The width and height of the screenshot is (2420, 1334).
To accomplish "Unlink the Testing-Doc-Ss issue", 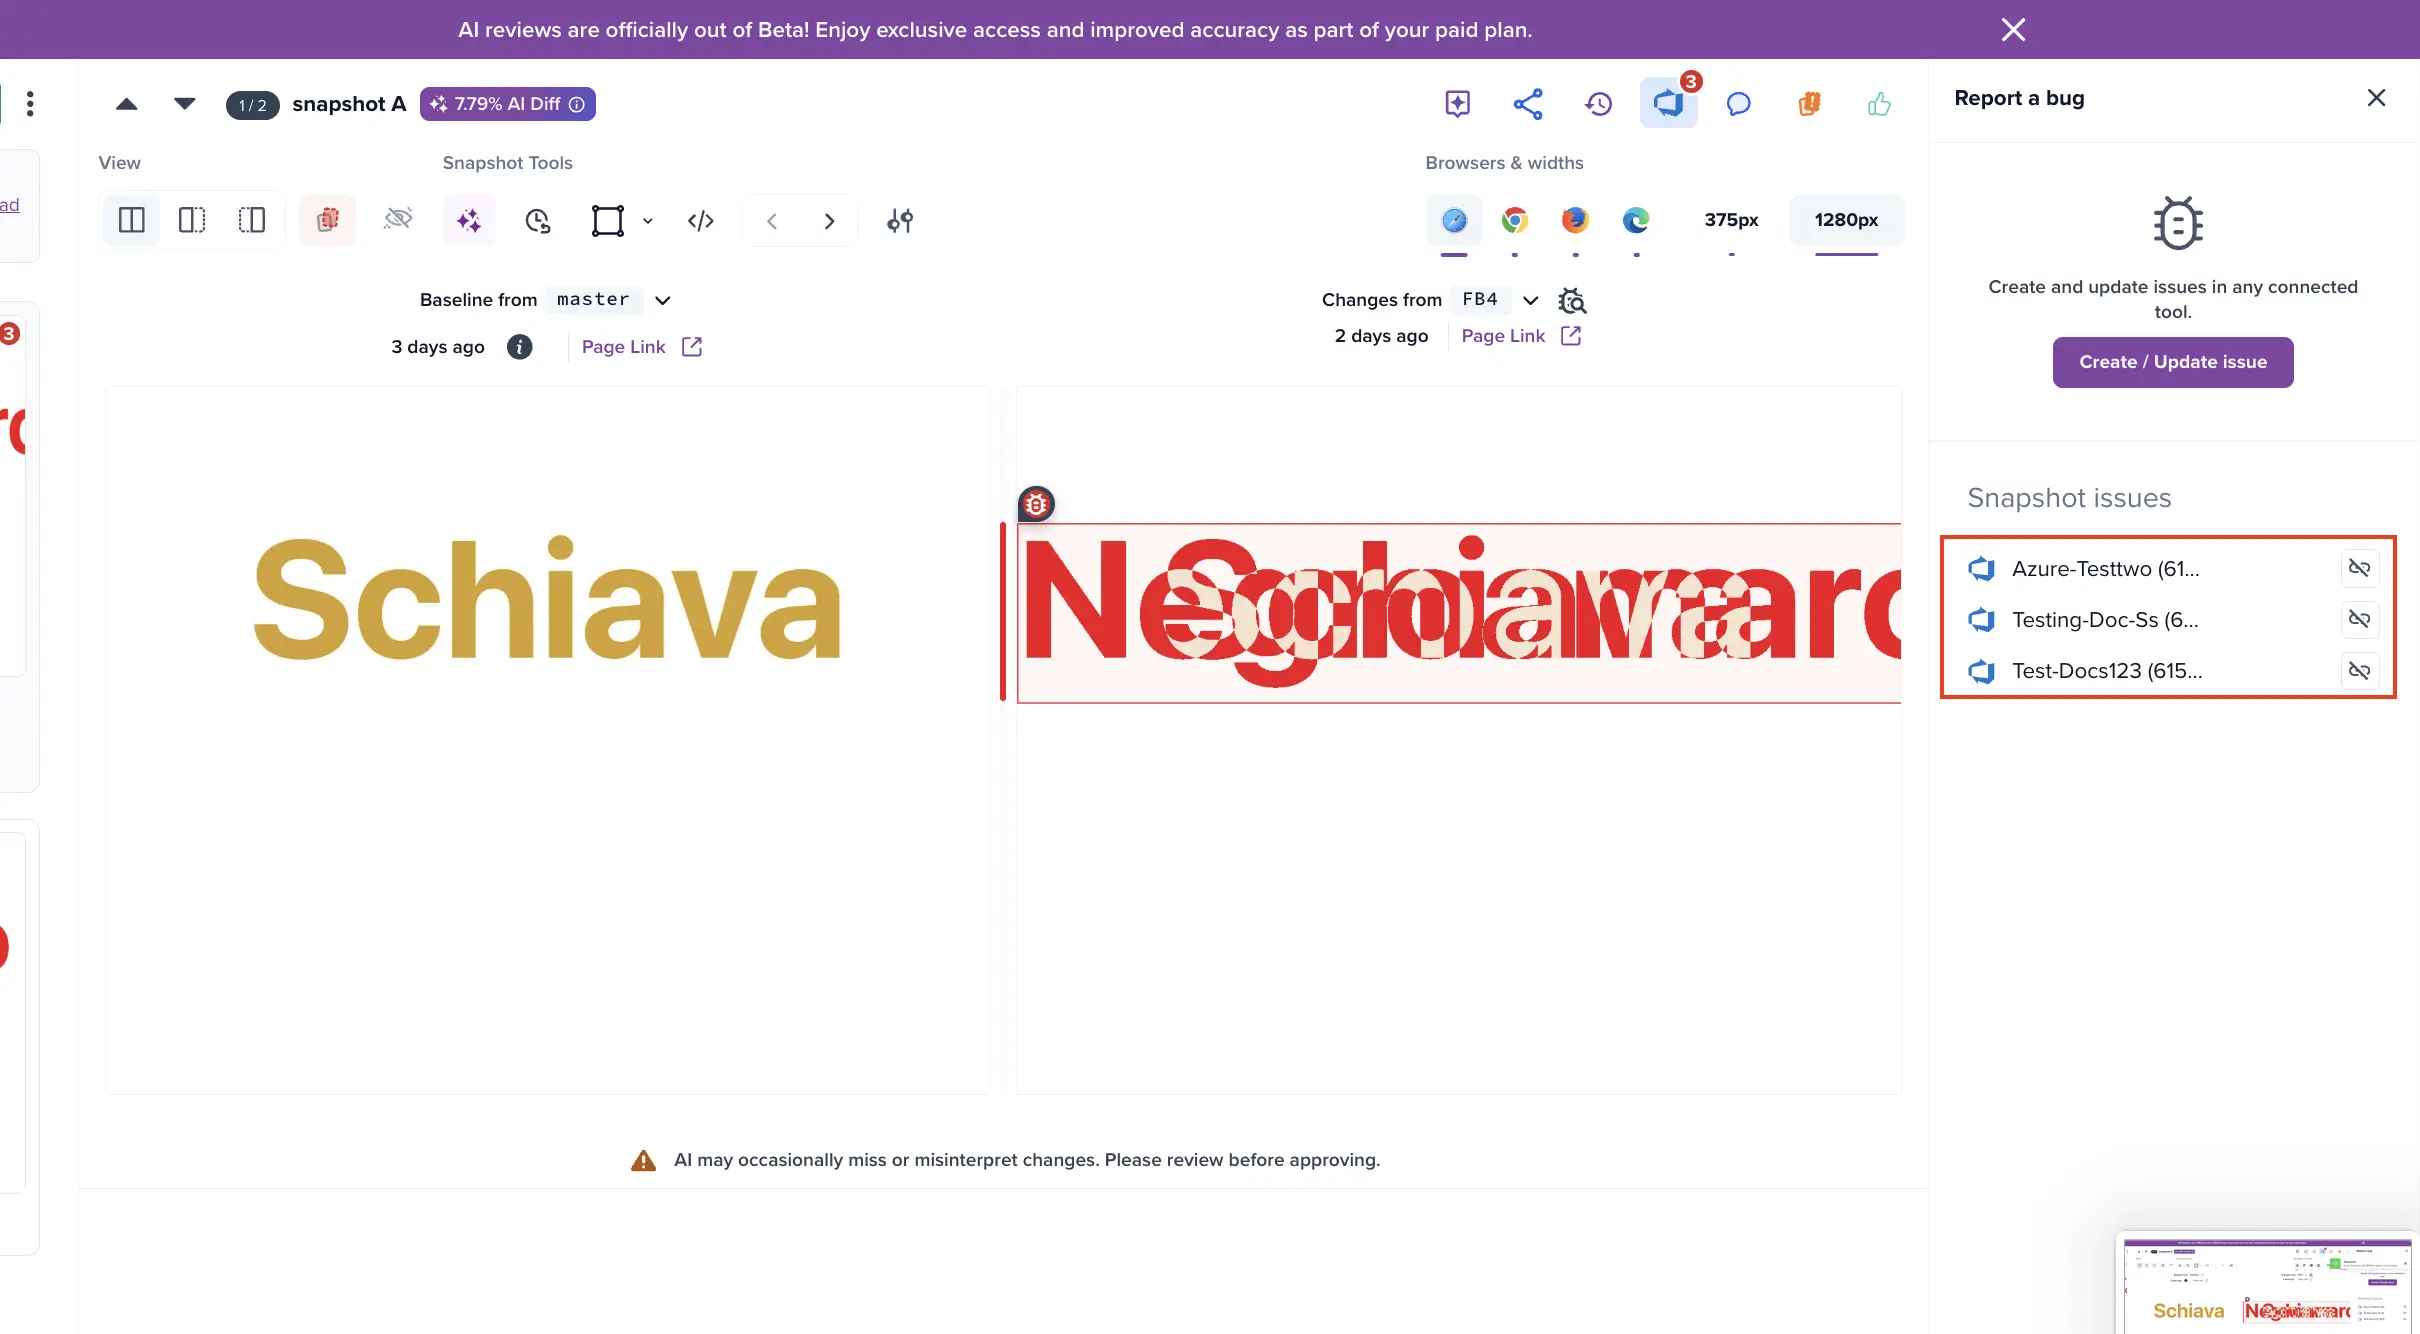I will coord(2359,619).
